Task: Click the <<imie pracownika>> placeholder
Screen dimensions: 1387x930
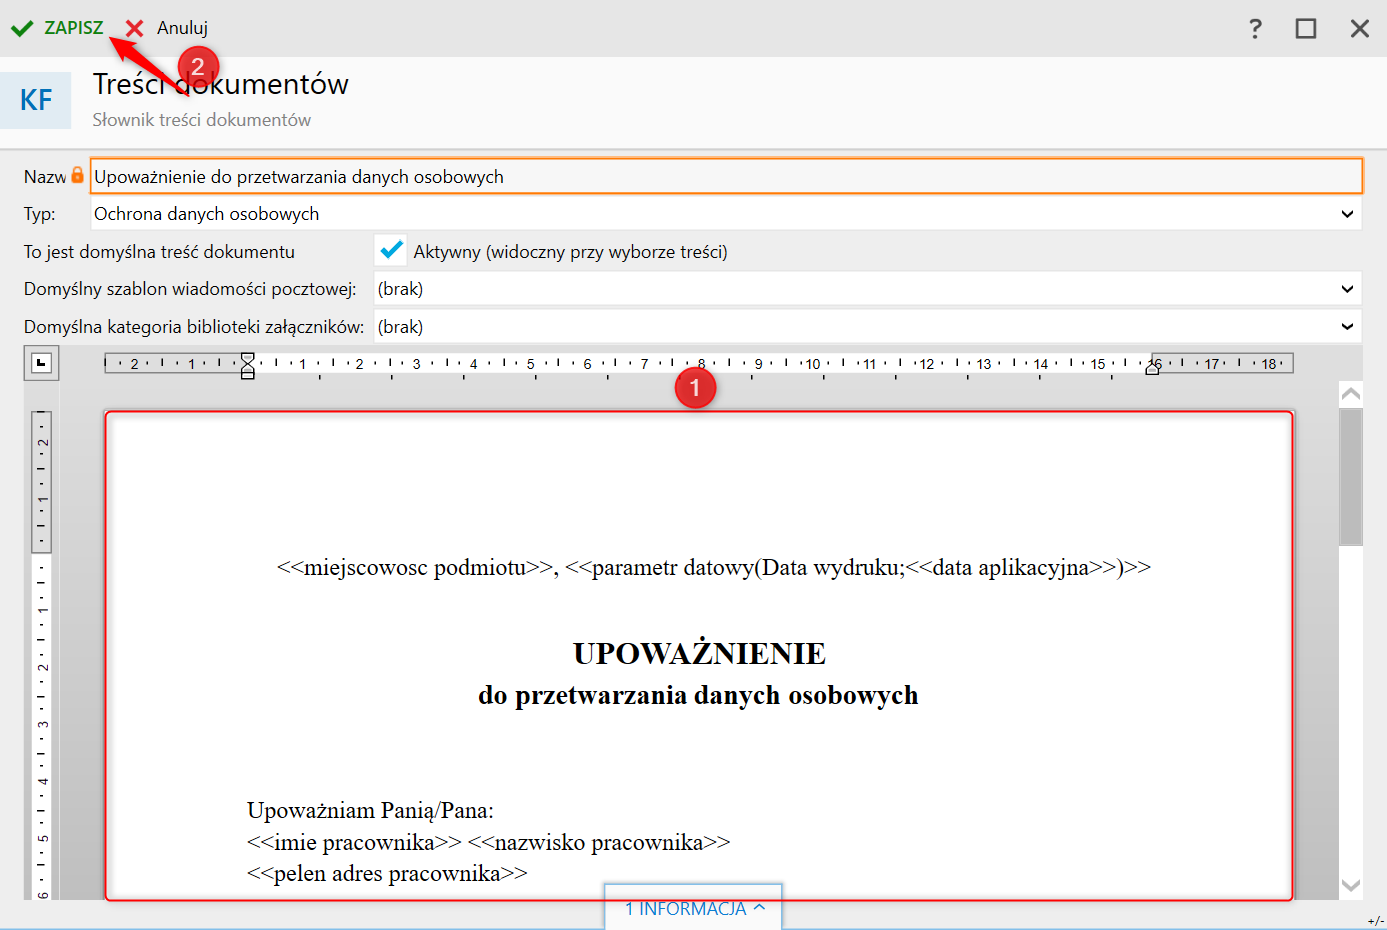Action: [354, 842]
